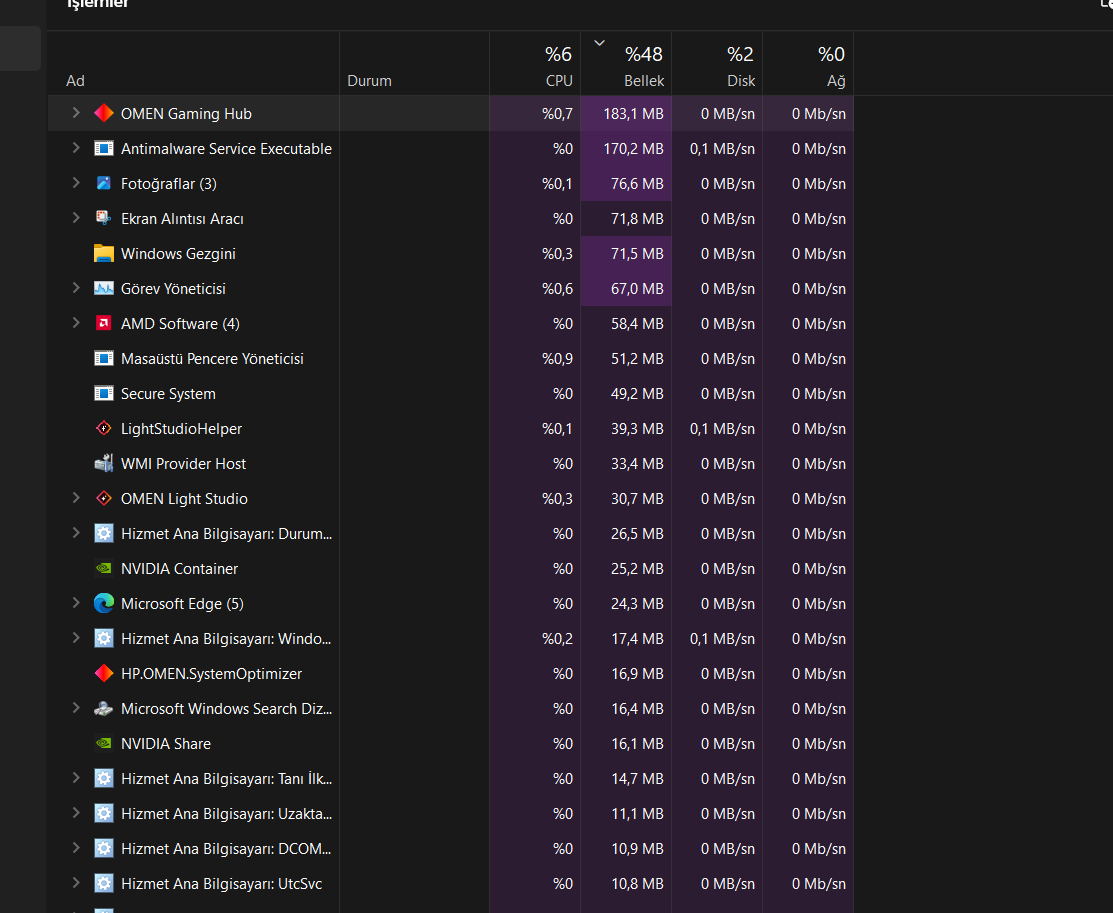Viewport: 1113px width, 913px height.
Task: Expand the Fotoğraflar (3) process group
Action: [76, 182]
